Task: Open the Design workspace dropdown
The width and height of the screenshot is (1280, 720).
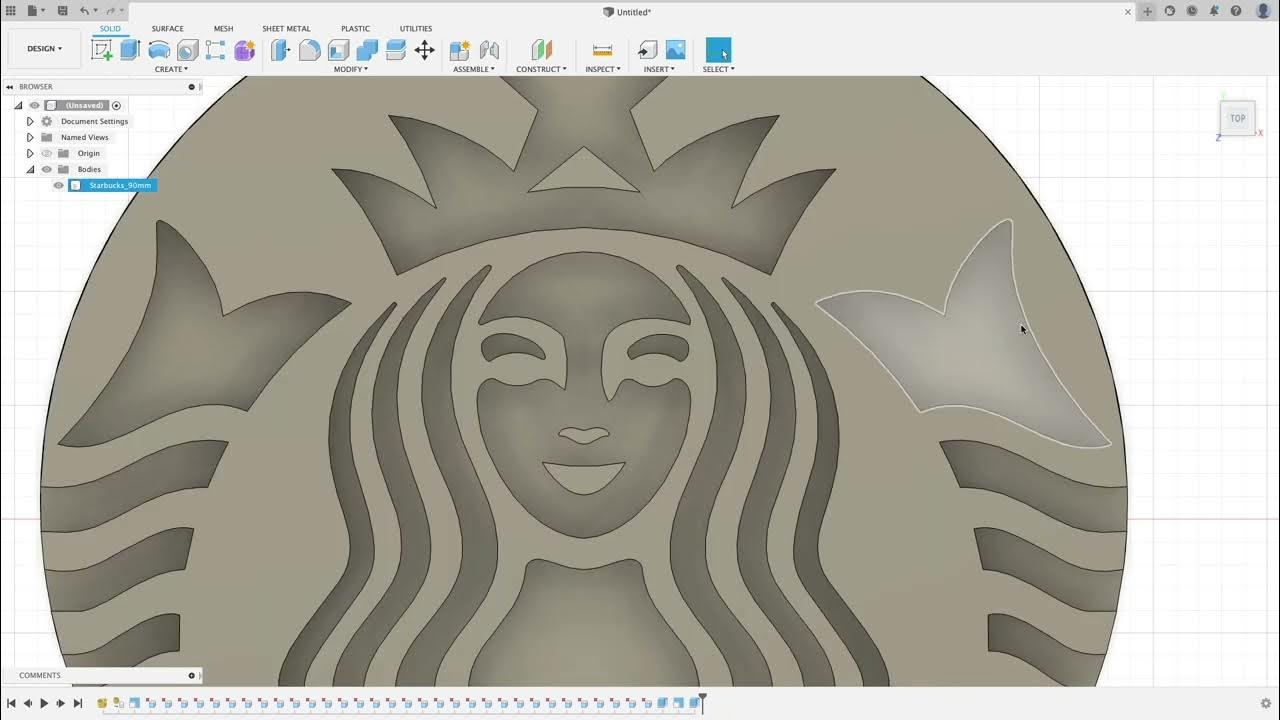Action: (x=45, y=48)
